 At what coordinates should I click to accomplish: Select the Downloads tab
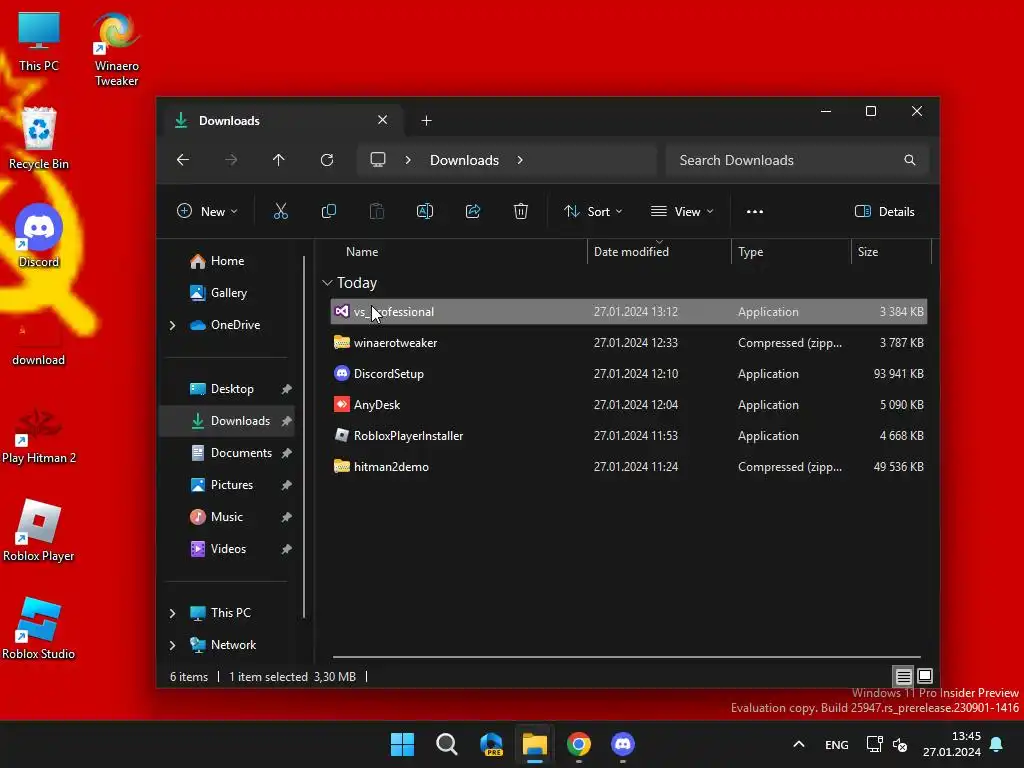[281, 121]
